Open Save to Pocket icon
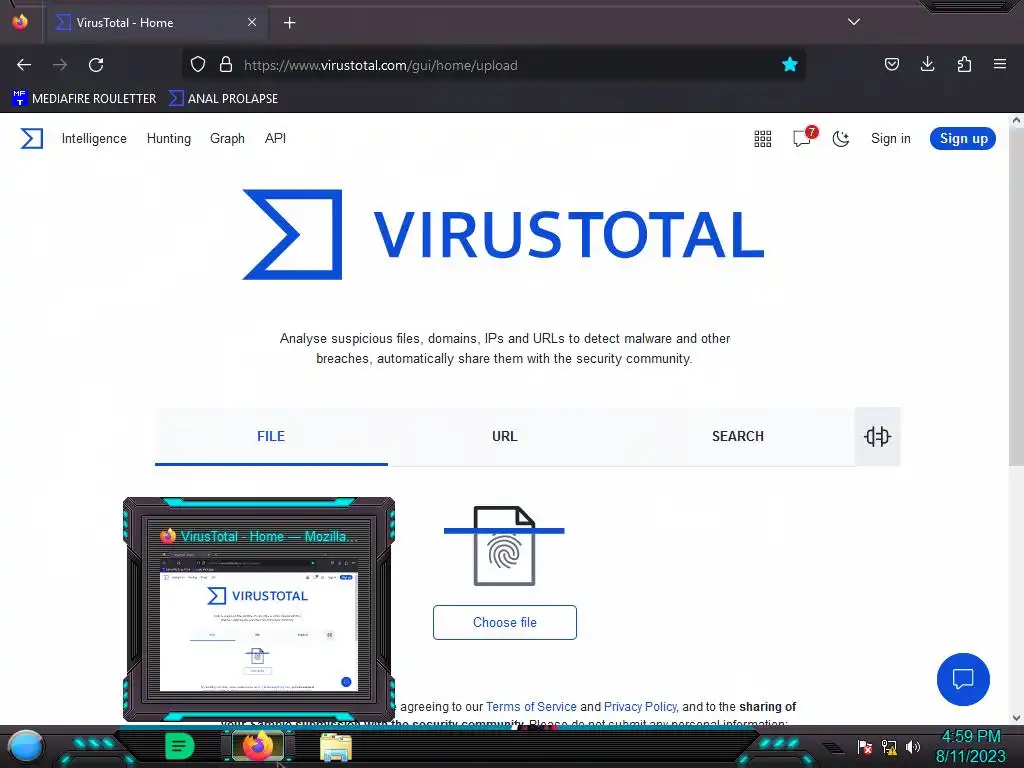The width and height of the screenshot is (1024, 768). 891,64
